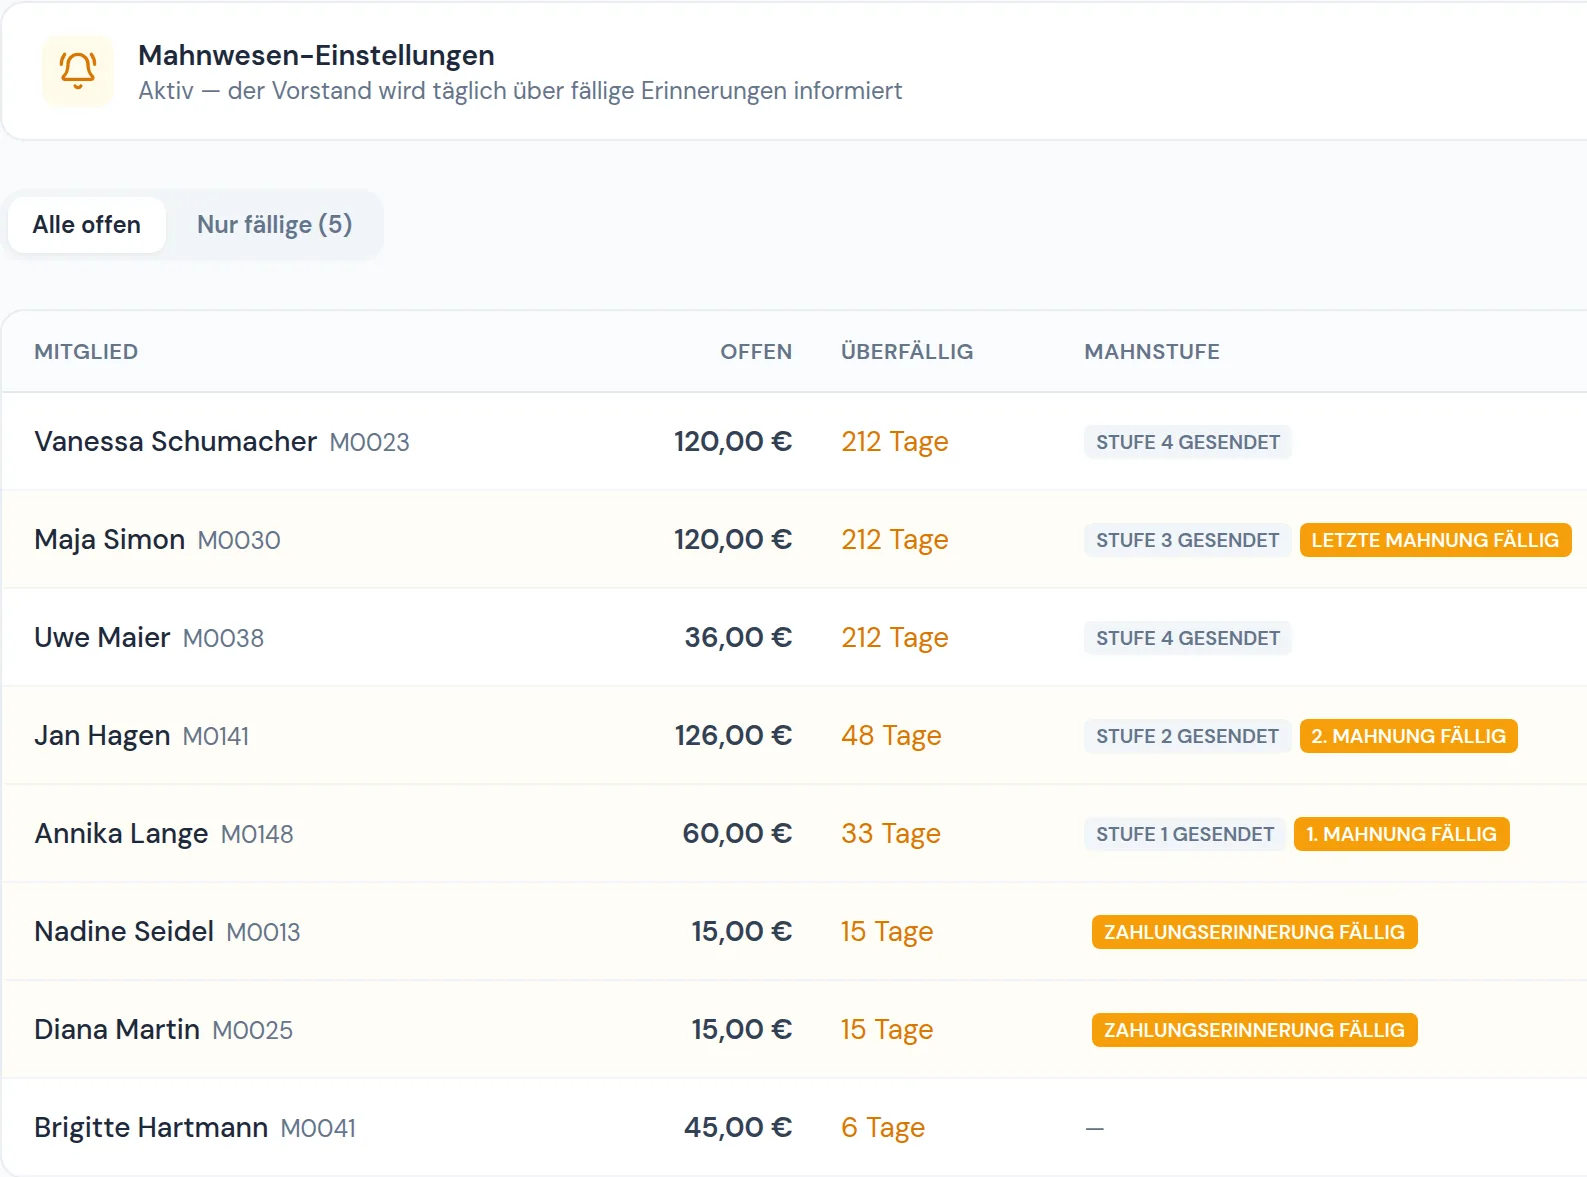Select member Brigitte Hartmann
Image resolution: width=1587 pixels, height=1177 pixels.
[x=151, y=1127]
